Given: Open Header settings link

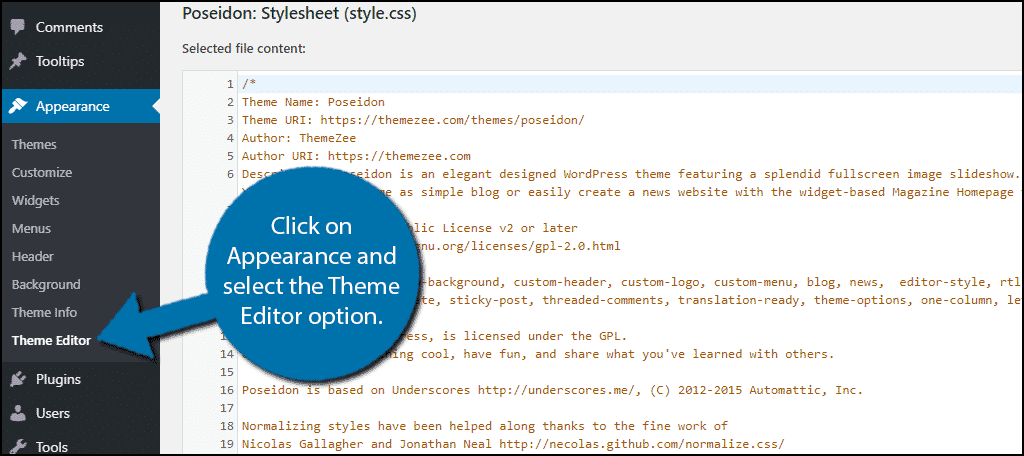Looking at the screenshot, I should (x=33, y=257).
